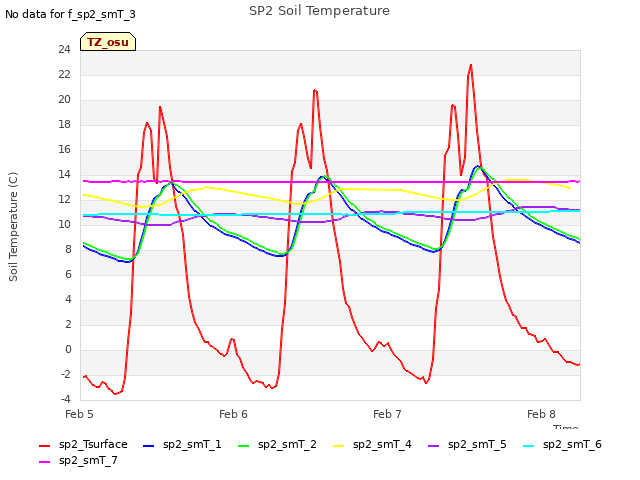Click the magenta sp2_smT_7 legend swatch

[44, 462]
